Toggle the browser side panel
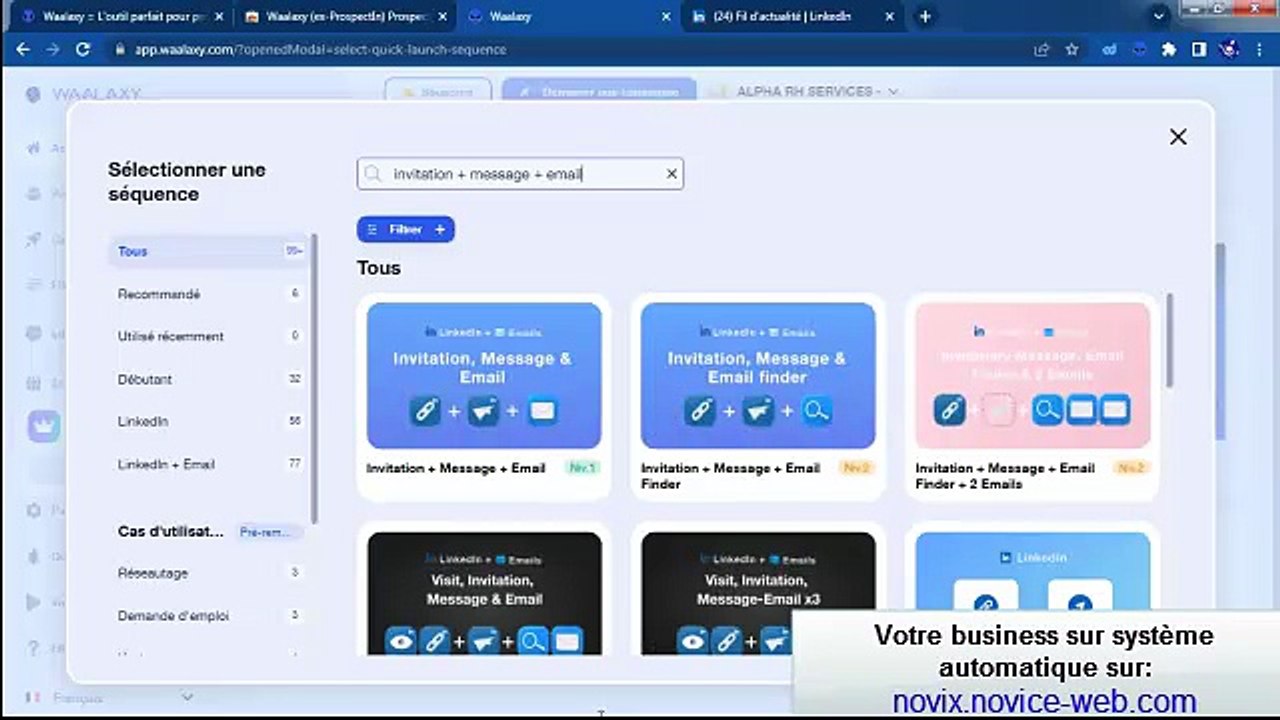Image resolution: width=1280 pixels, height=720 pixels. point(1199,49)
